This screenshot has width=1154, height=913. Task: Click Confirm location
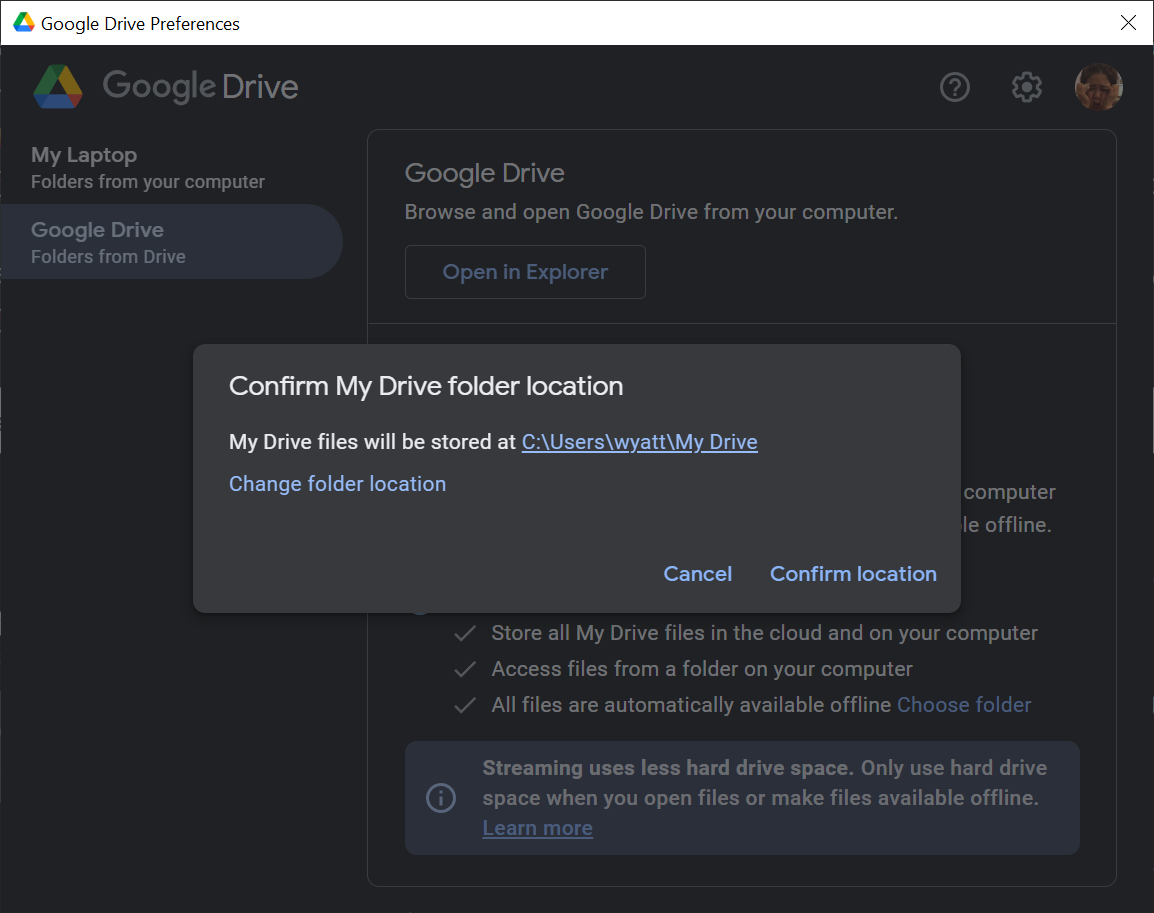tap(853, 574)
